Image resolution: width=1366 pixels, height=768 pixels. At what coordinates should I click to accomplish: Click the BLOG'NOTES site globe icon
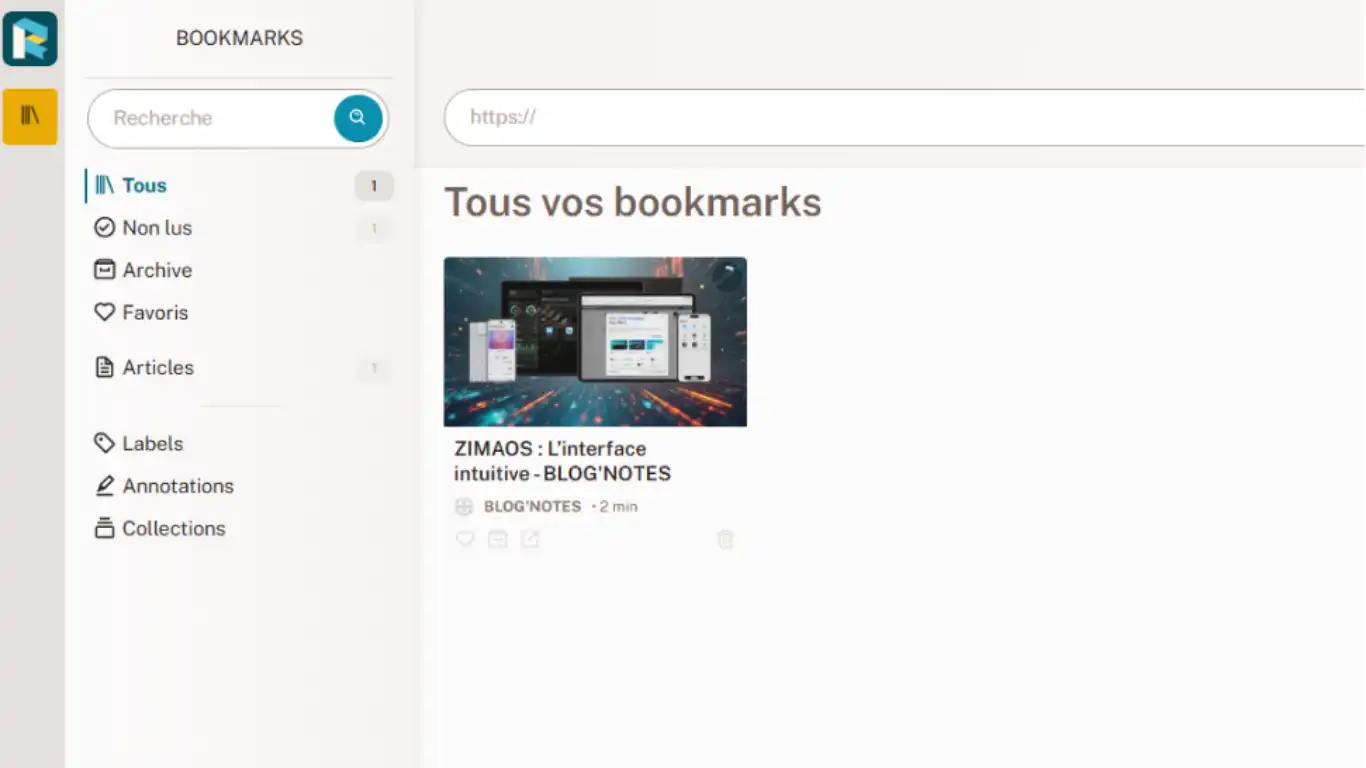pos(464,507)
